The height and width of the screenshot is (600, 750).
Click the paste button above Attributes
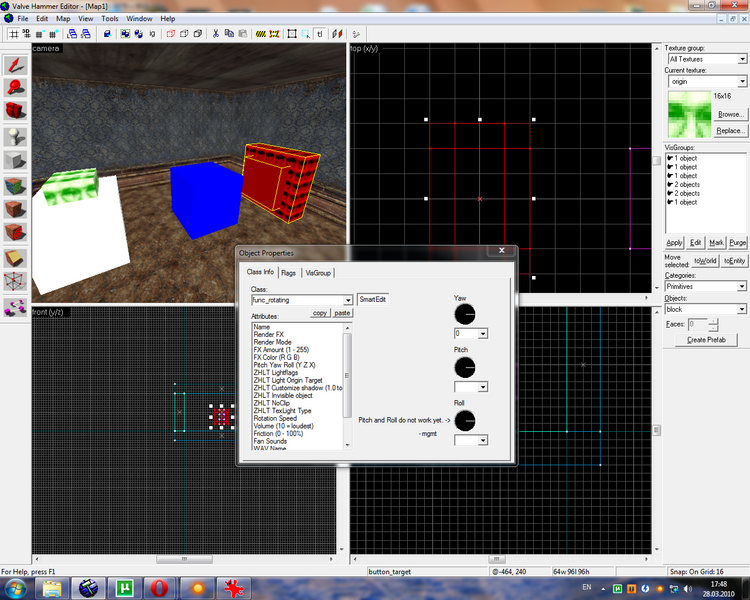click(342, 313)
